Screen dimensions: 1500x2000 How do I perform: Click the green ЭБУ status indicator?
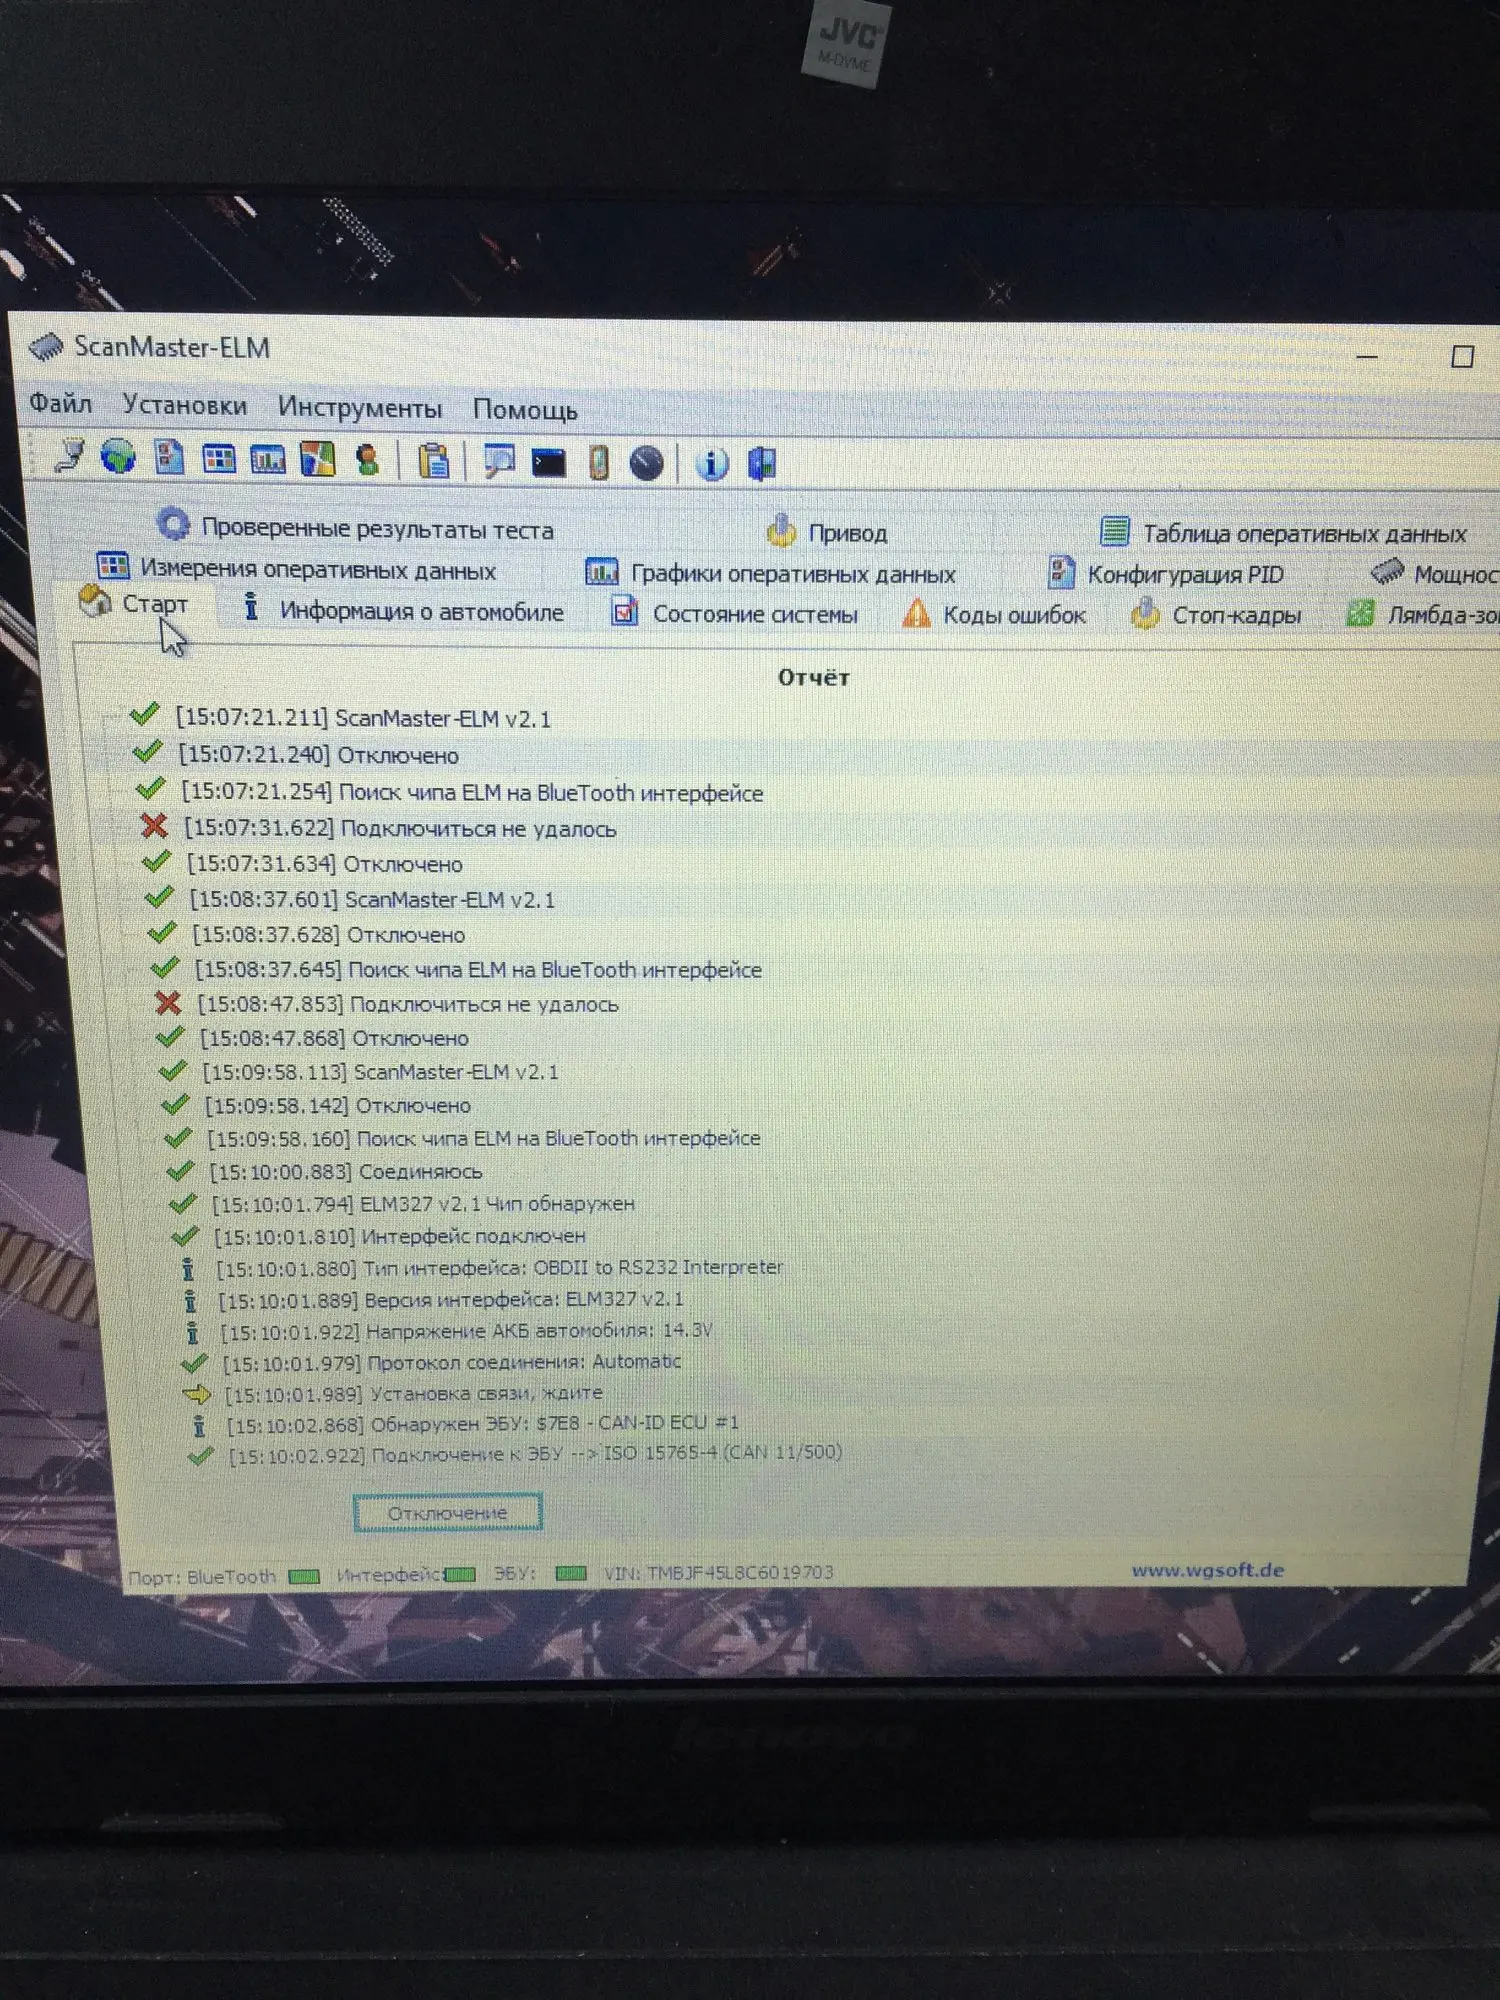click(x=570, y=1573)
